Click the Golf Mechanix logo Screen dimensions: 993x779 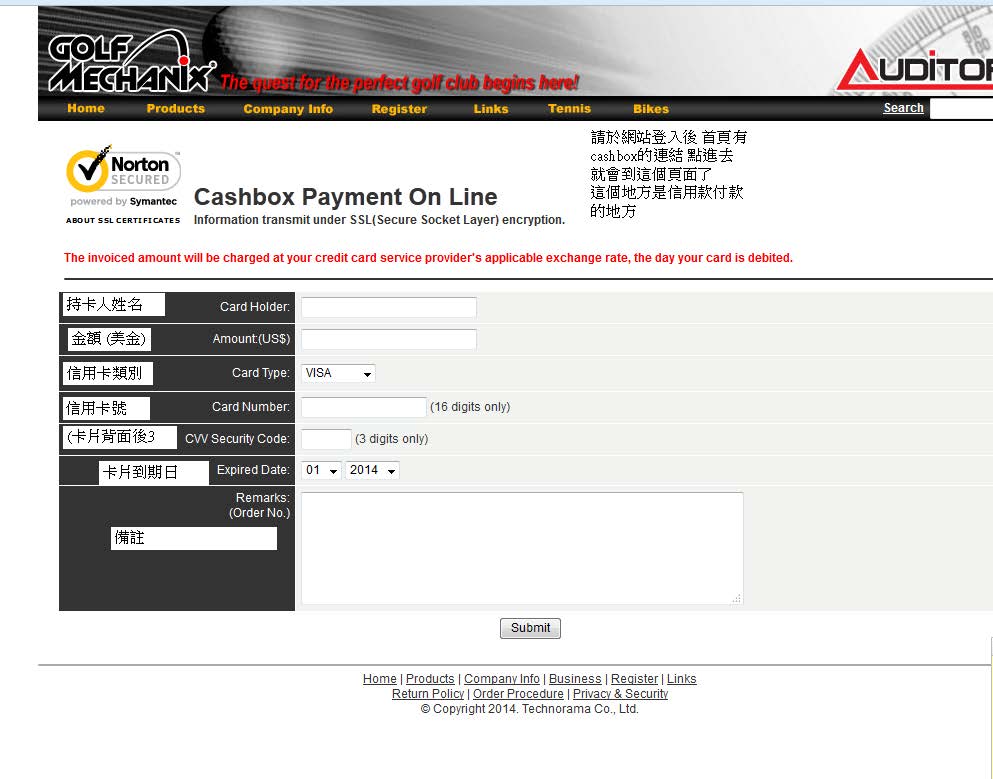[131, 62]
